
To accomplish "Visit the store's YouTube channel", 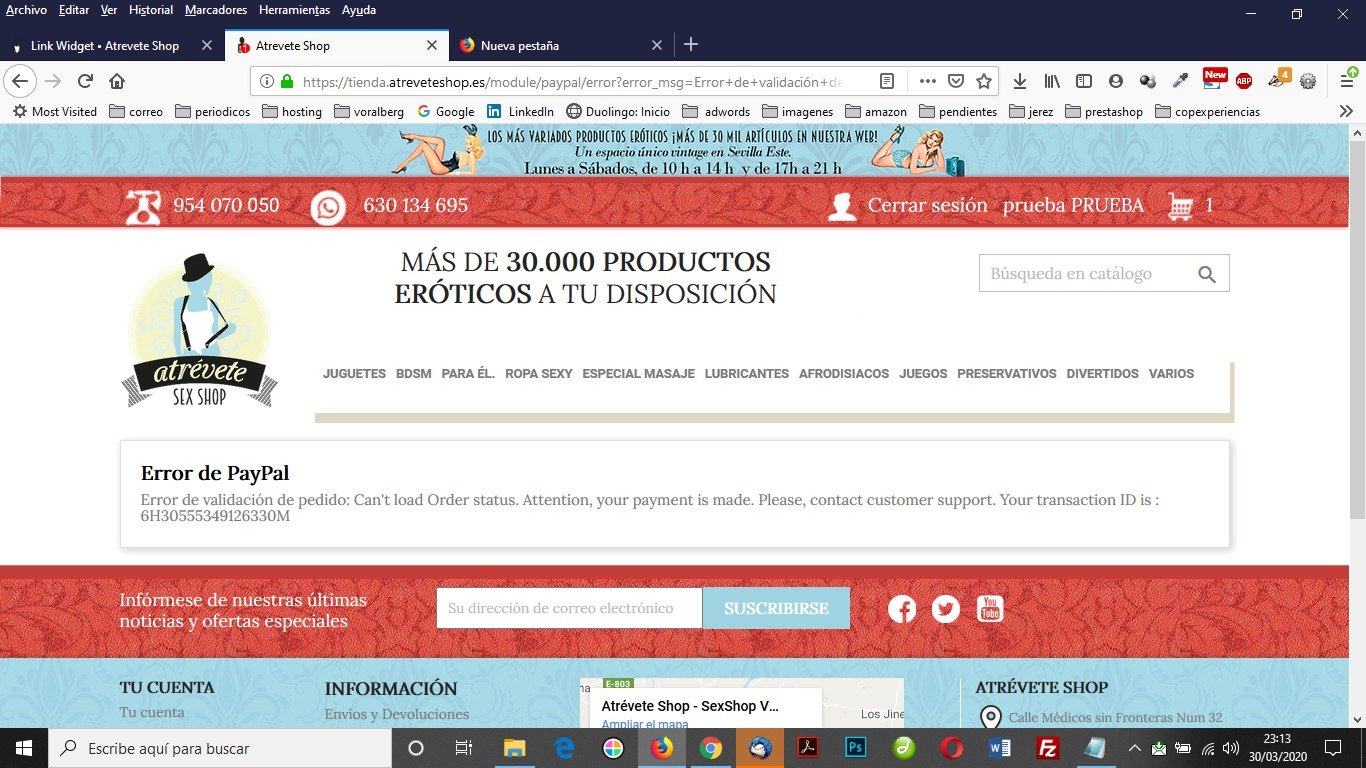I will (990, 609).
